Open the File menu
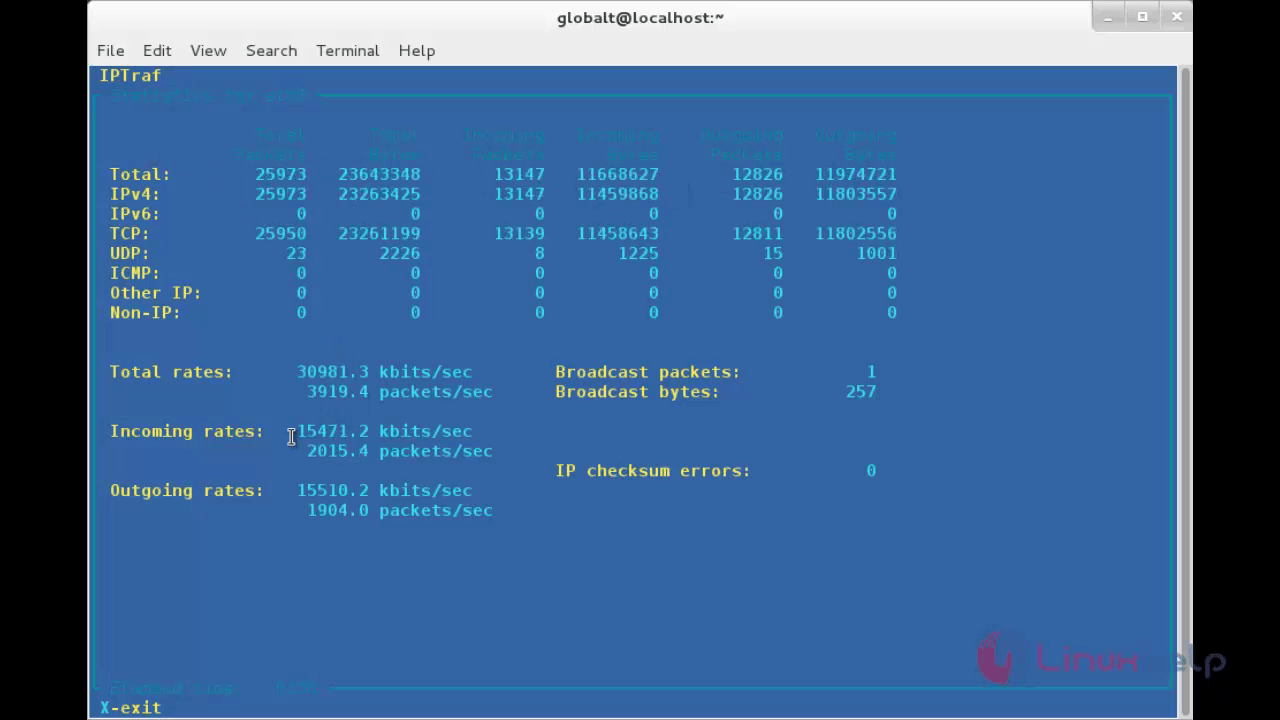The width and height of the screenshot is (1280, 720). click(110, 50)
